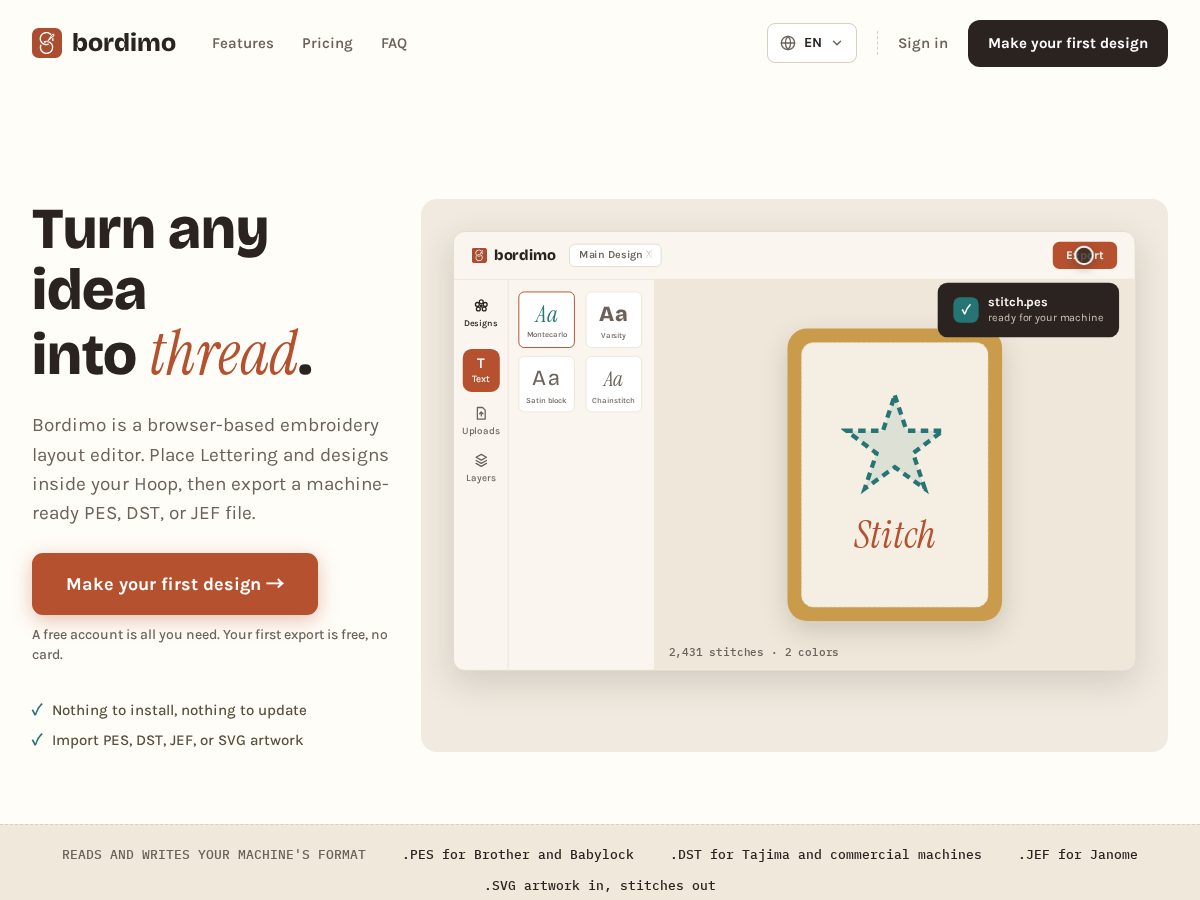Choose the Montecarlo font tile
The image size is (1200, 900).
click(x=547, y=320)
